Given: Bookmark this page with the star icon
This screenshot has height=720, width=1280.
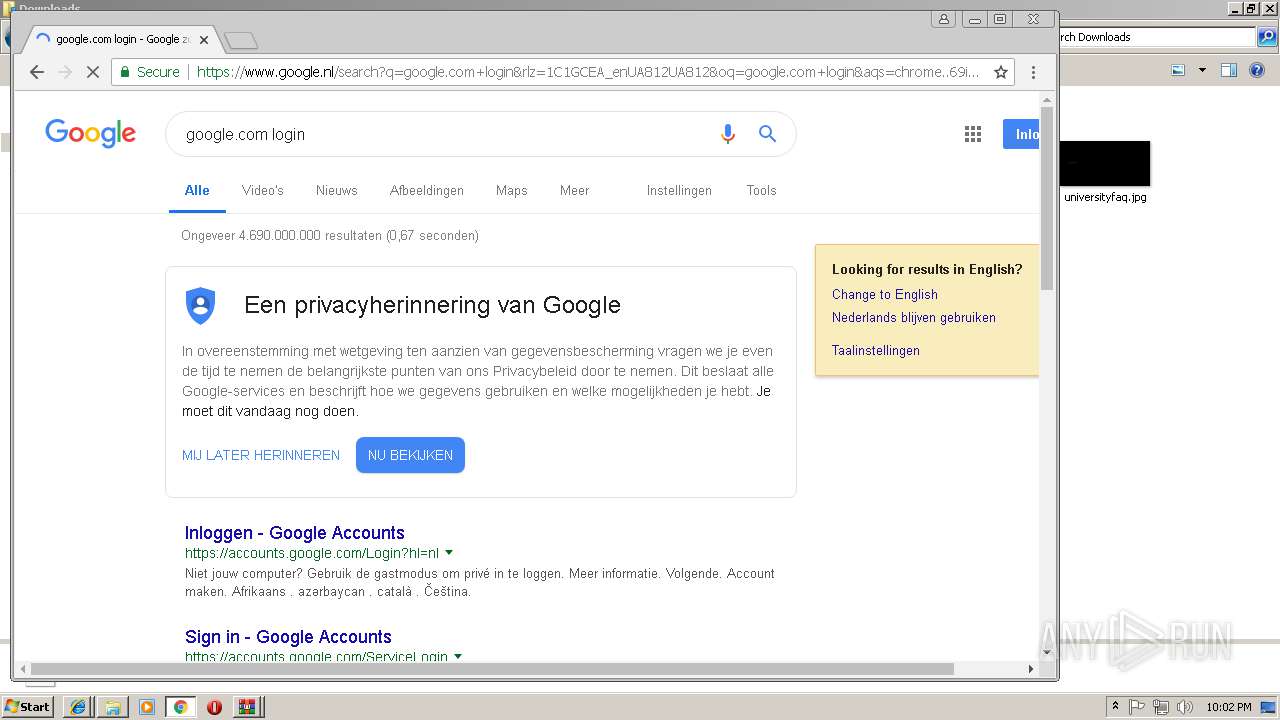Looking at the screenshot, I should [1000, 72].
